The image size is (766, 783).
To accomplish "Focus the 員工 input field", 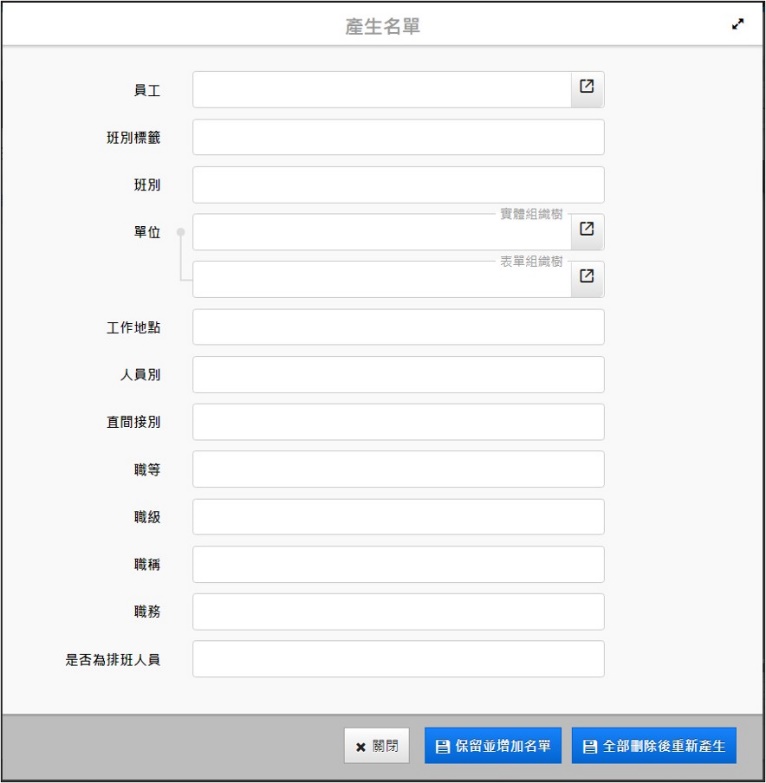I will [381, 89].
